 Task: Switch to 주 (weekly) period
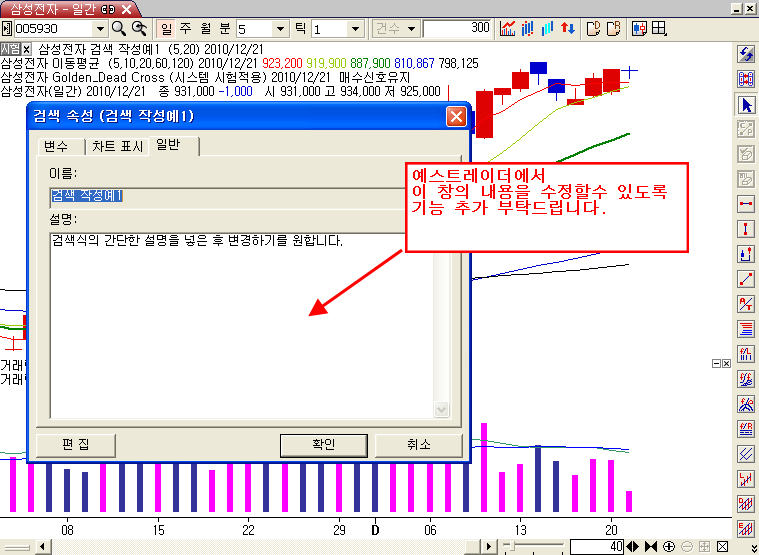tap(184, 28)
